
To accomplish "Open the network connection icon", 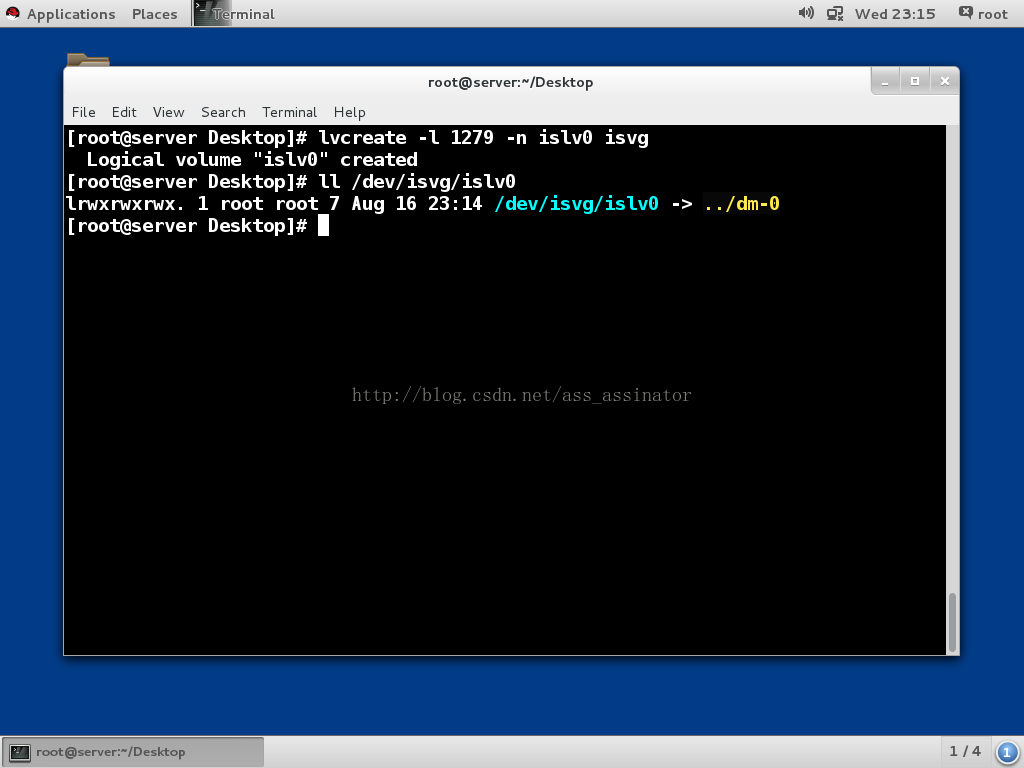I will [x=835, y=14].
